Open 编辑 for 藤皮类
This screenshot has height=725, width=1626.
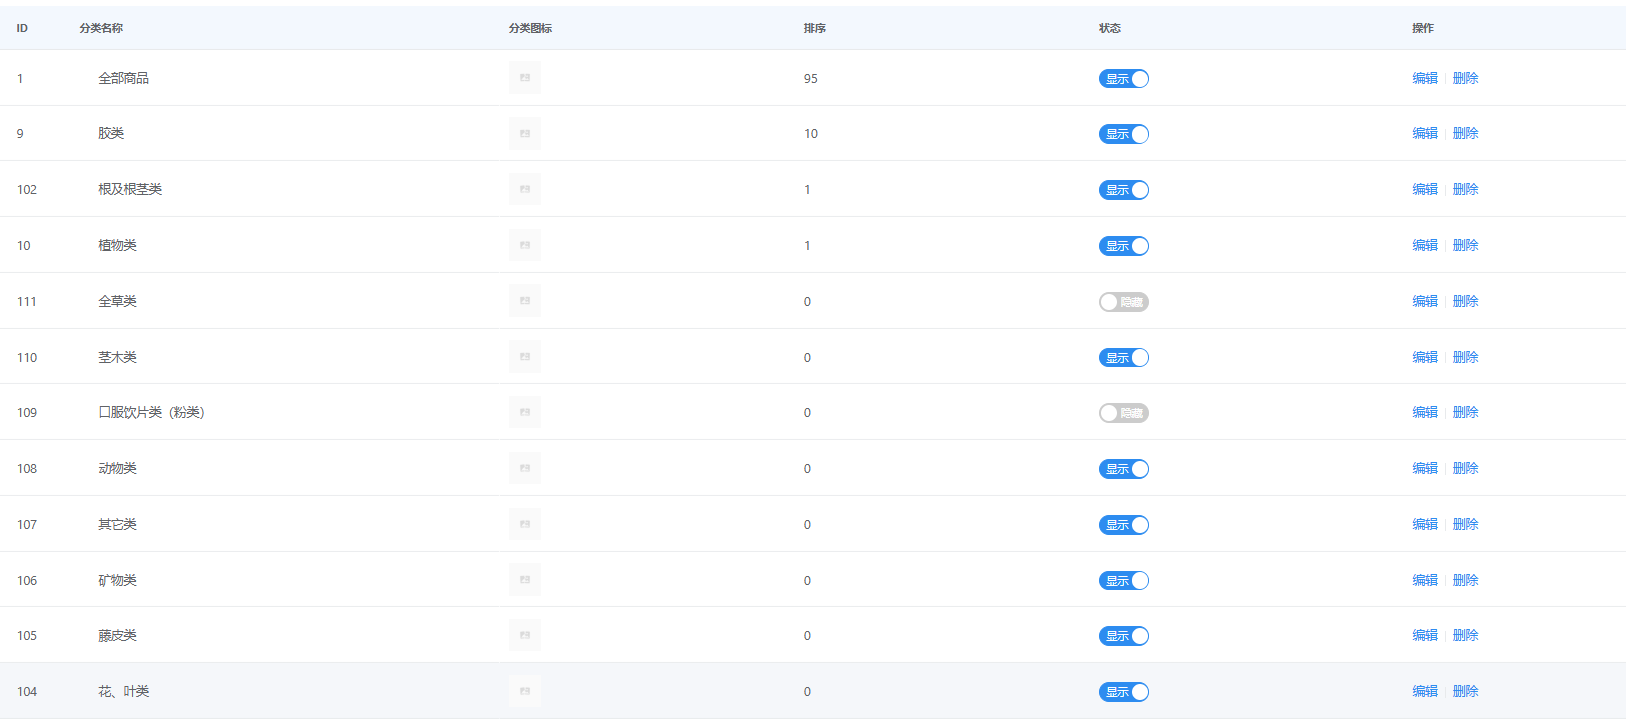(1425, 635)
